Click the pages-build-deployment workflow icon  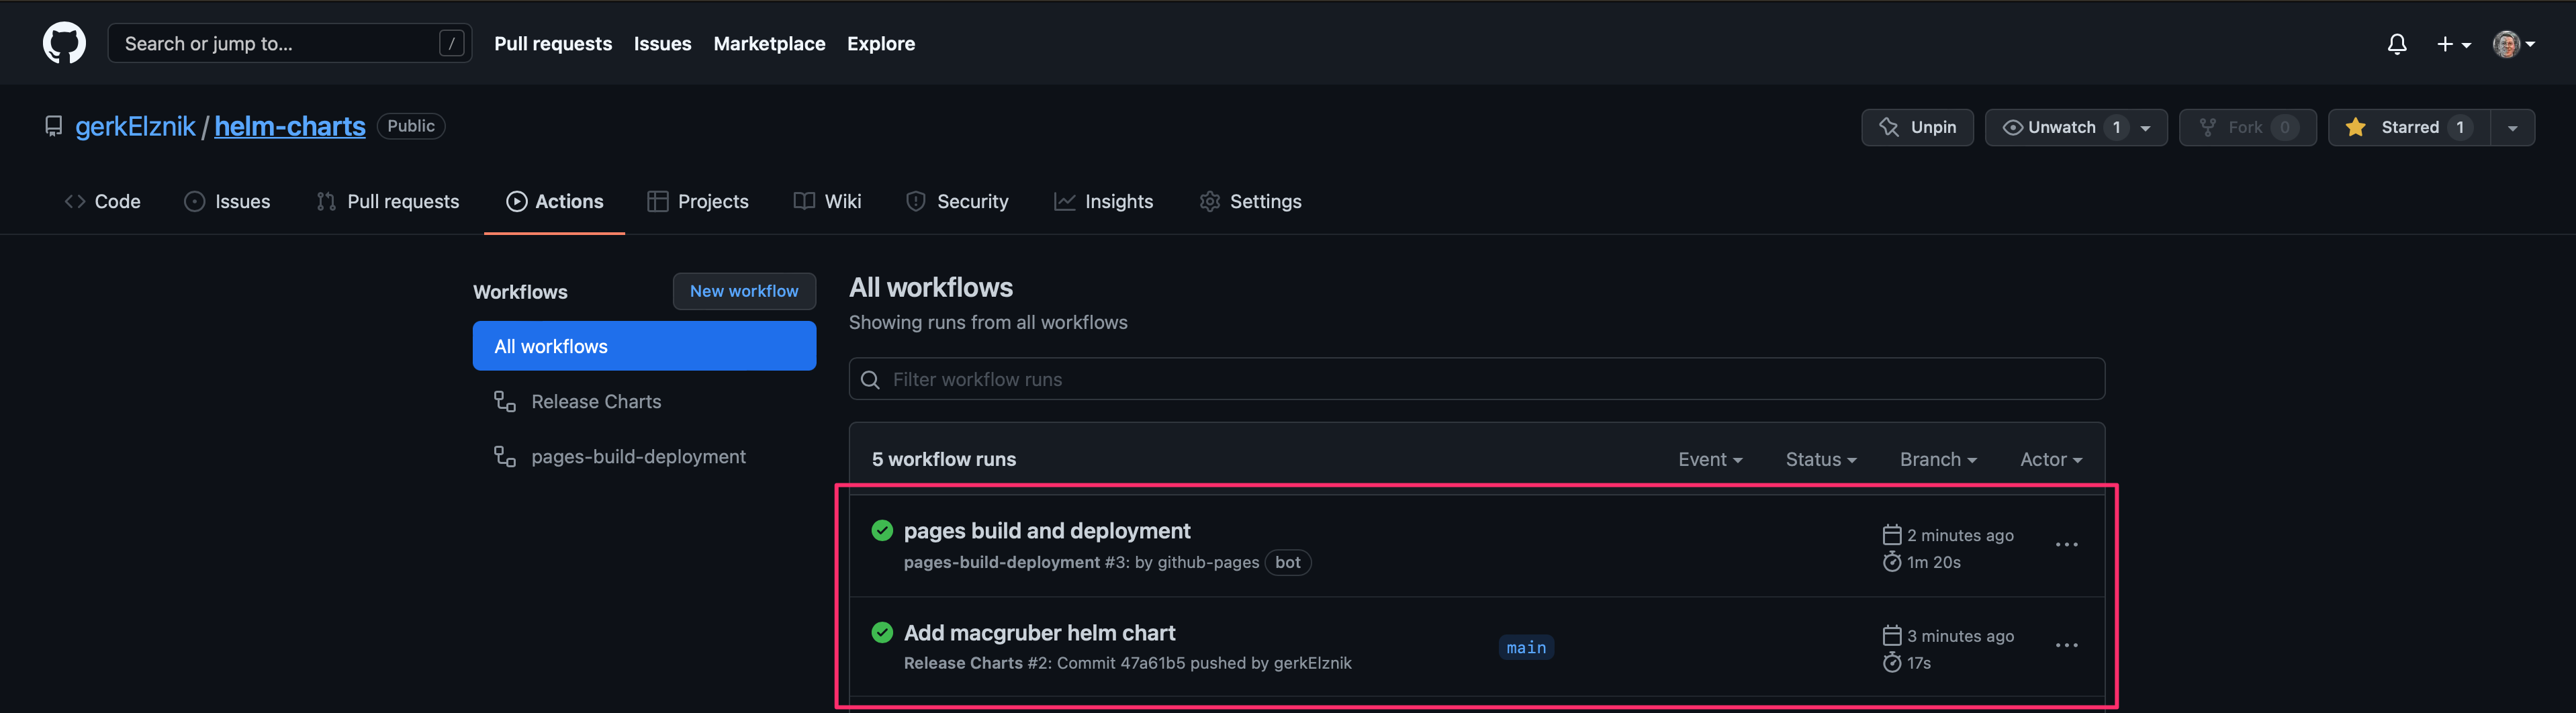pyautogui.click(x=505, y=456)
